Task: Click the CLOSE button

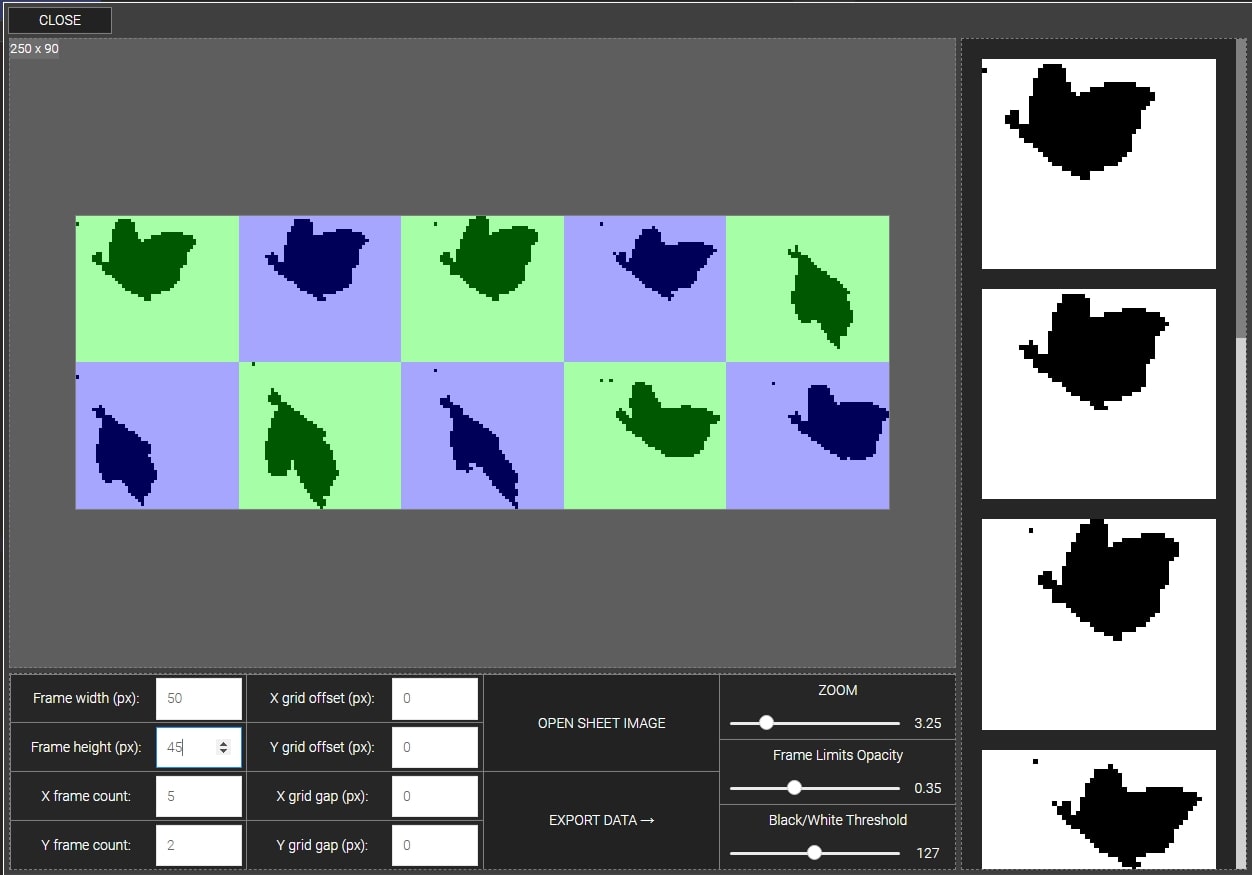Action: 60,20
